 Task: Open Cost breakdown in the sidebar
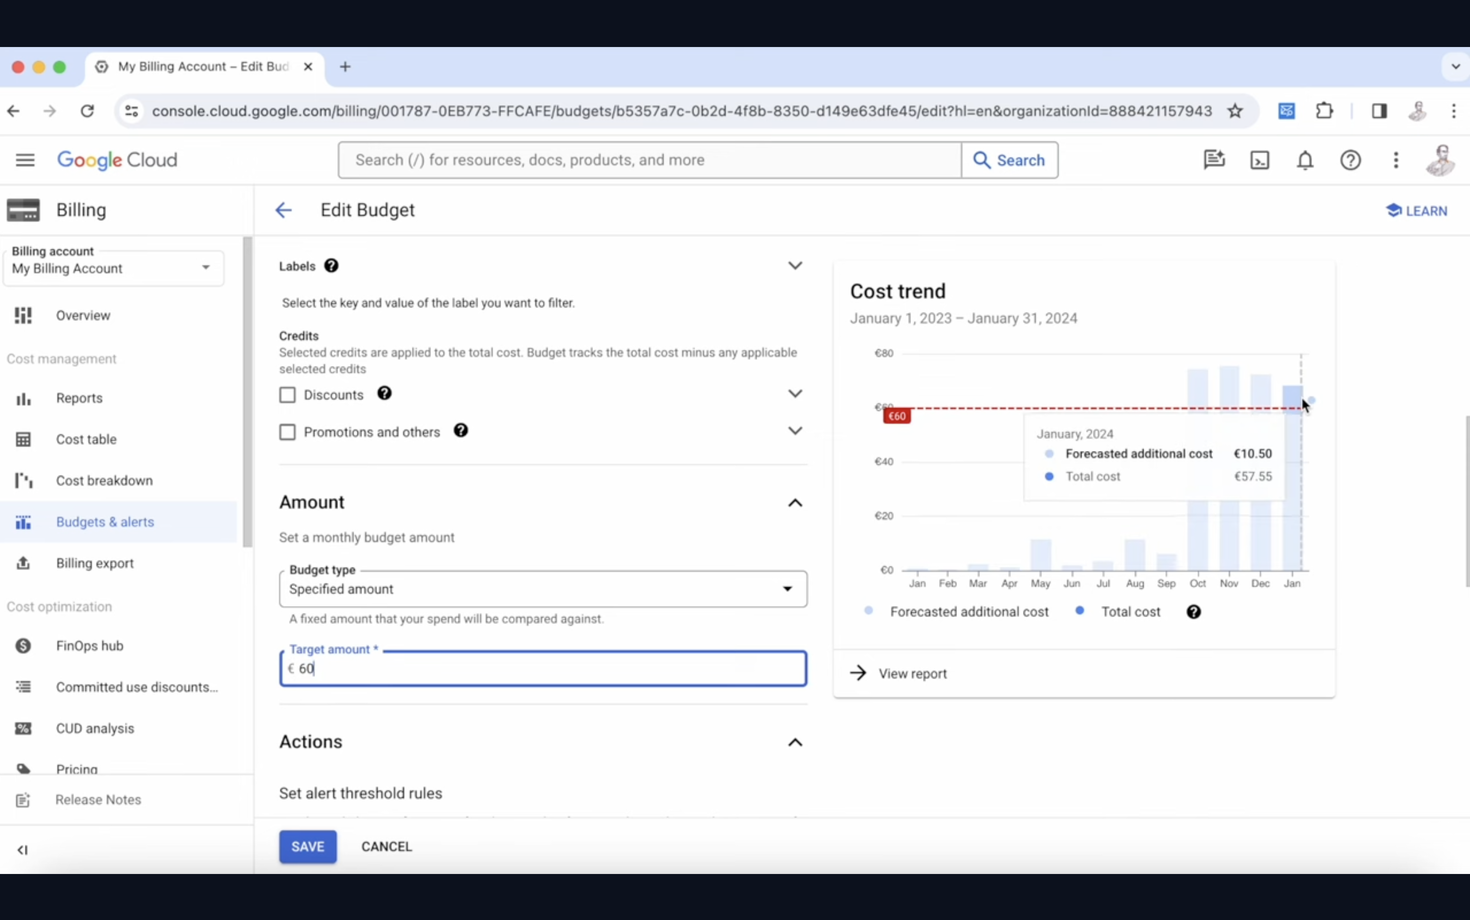click(104, 481)
